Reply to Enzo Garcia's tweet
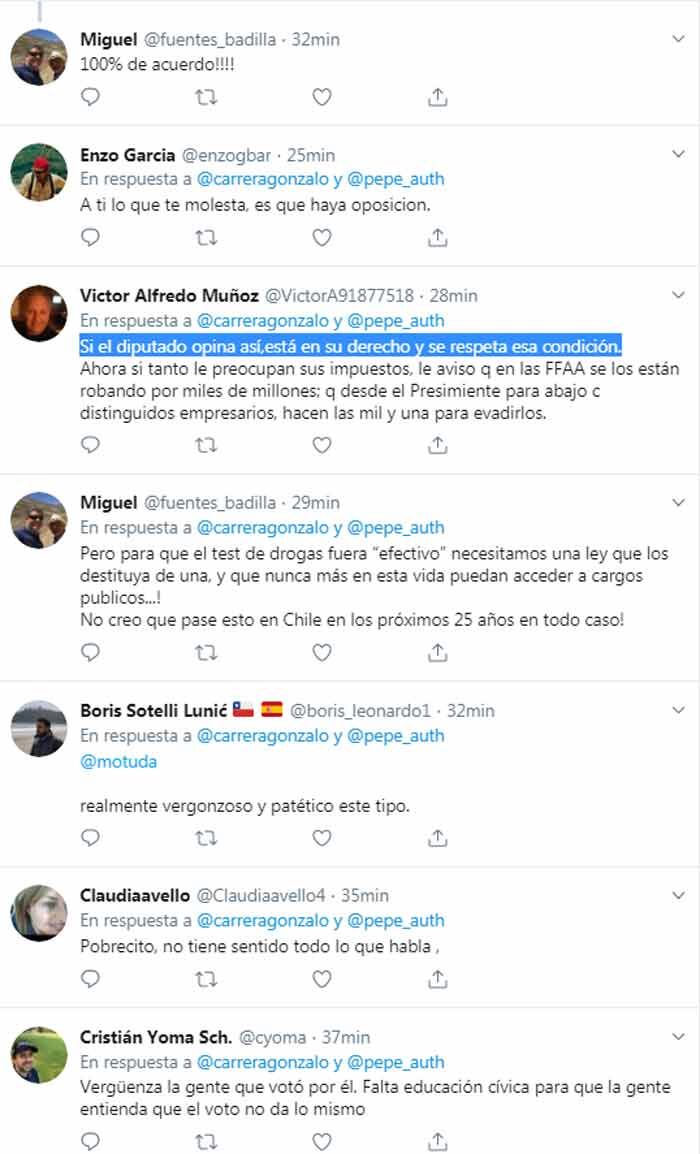This screenshot has height=1154, width=700. 90,237
